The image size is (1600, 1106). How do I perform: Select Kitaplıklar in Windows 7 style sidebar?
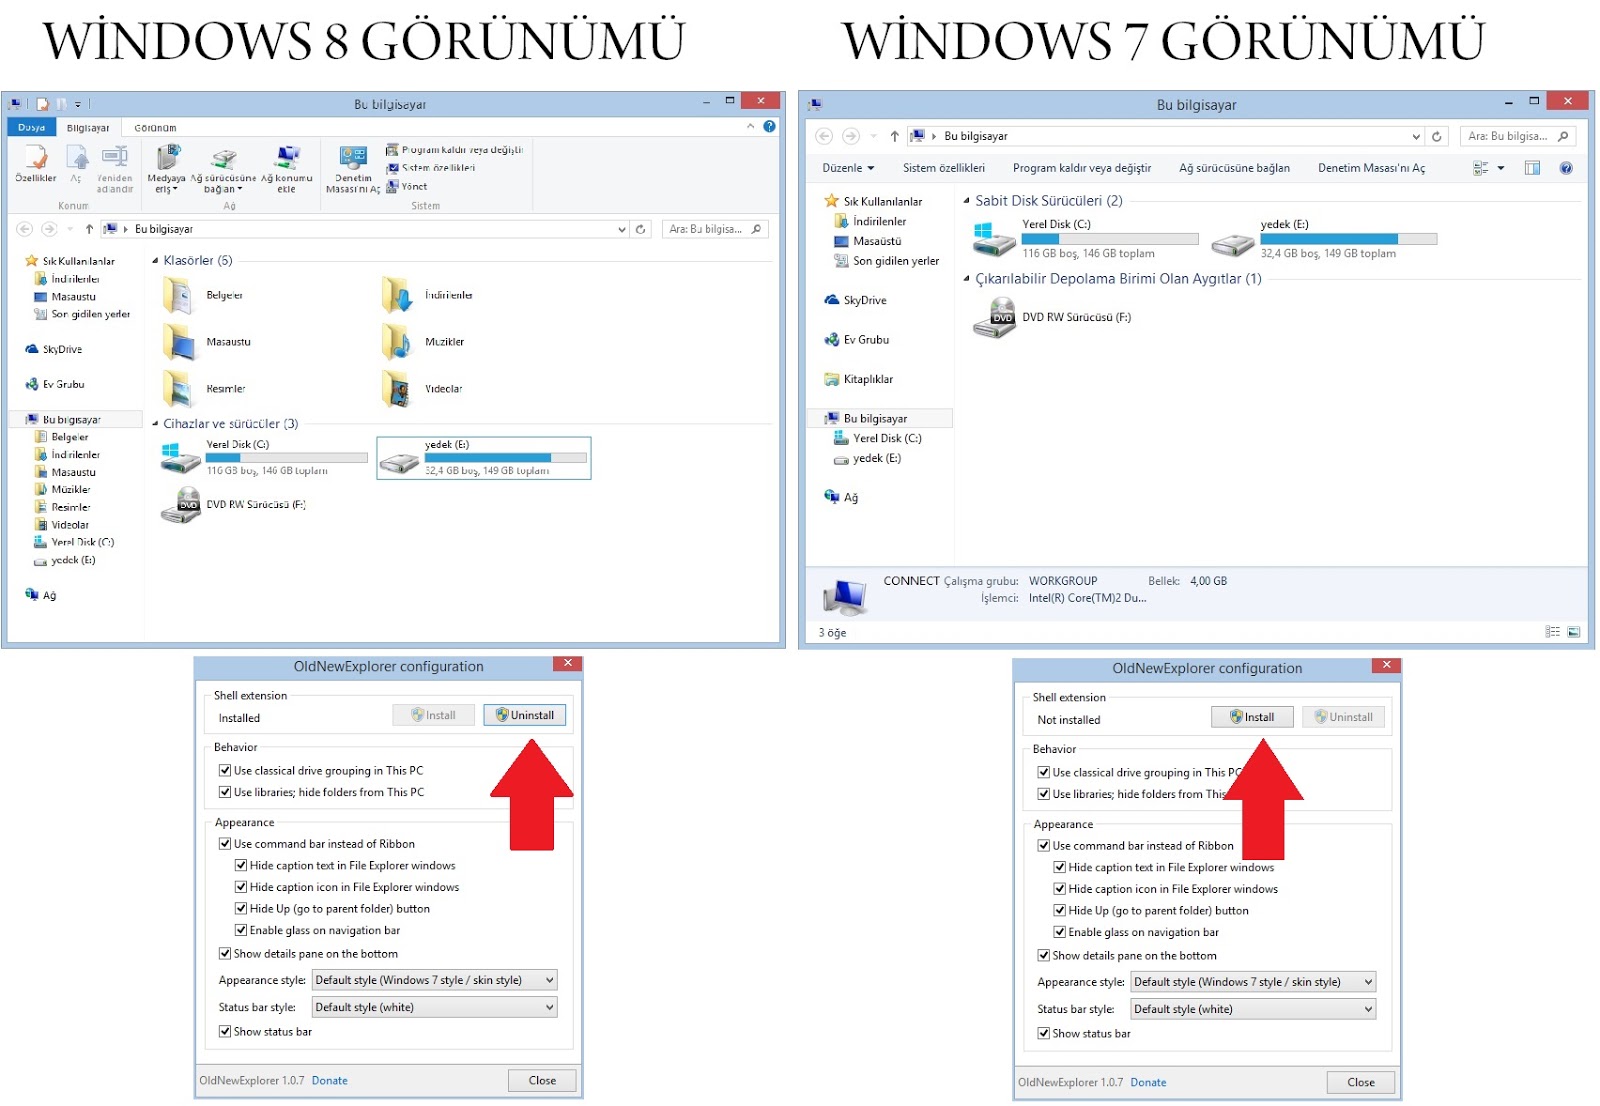(x=859, y=379)
